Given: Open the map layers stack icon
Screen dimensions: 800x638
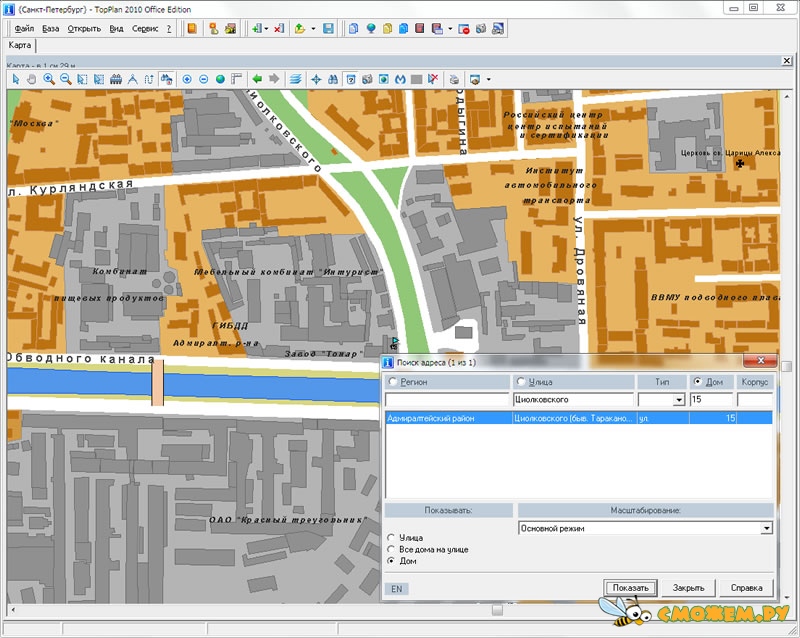Looking at the screenshot, I should click(295, 79).
